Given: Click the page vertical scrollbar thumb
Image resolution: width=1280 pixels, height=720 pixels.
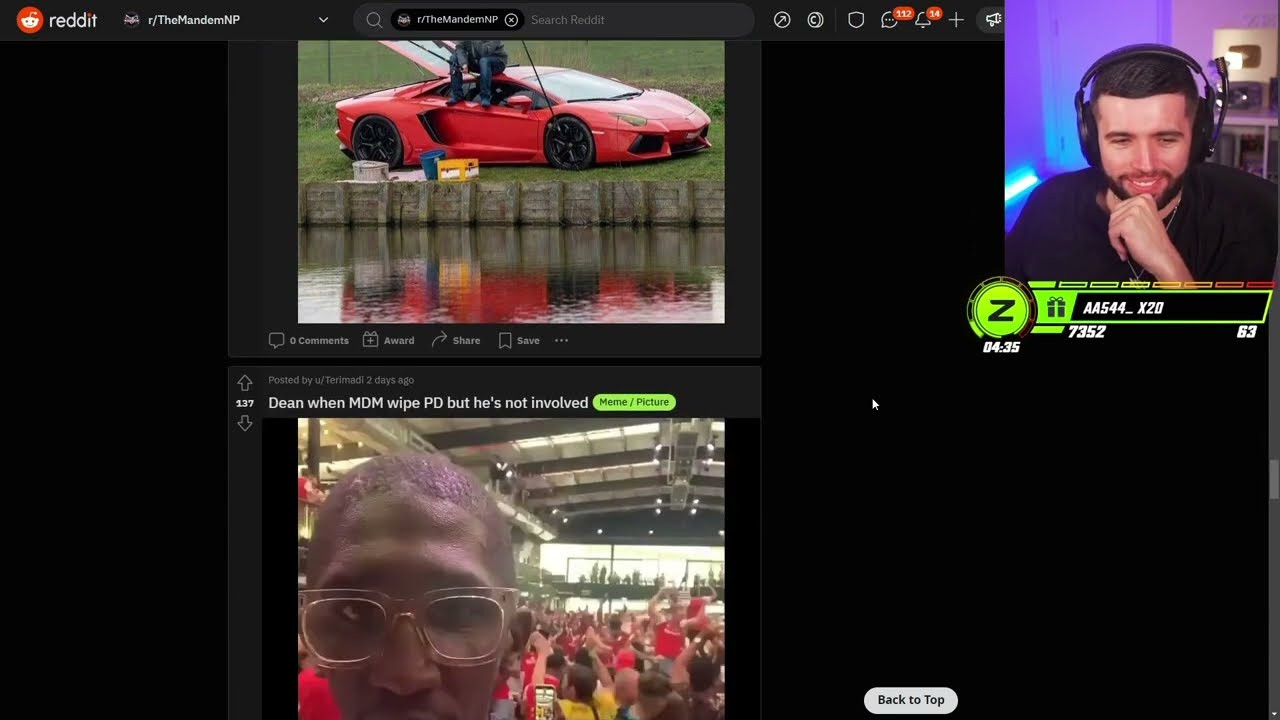Looking at the screenshot, I should coord(1274,479).
